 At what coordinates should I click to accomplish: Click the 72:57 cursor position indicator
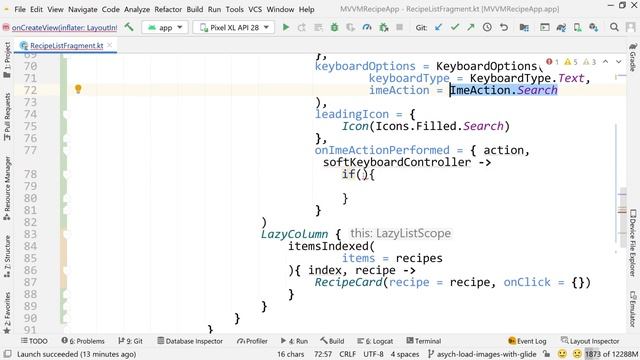click(x=322, y=354)
